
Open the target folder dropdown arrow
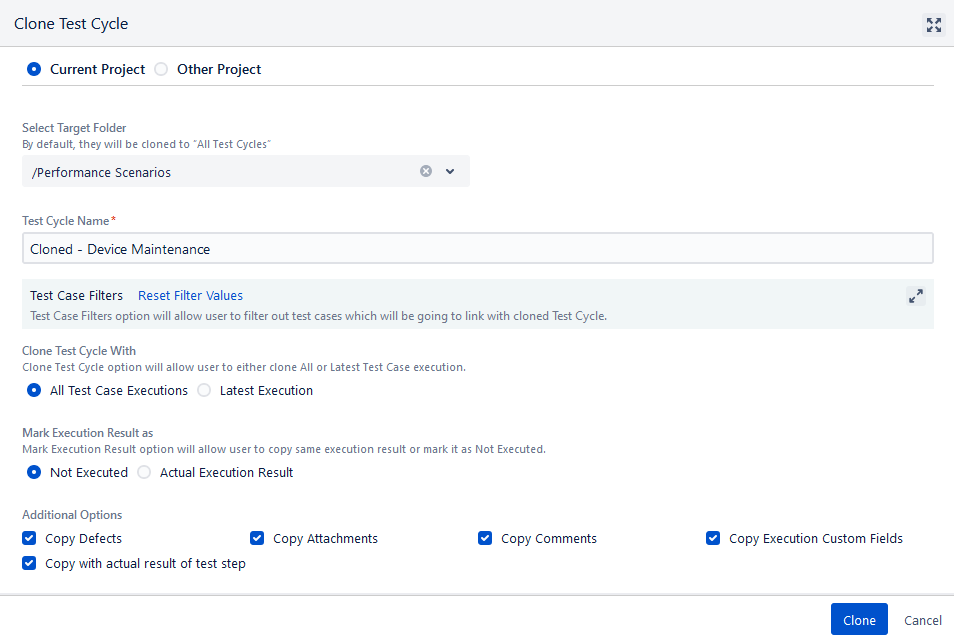tap(450, 171)
